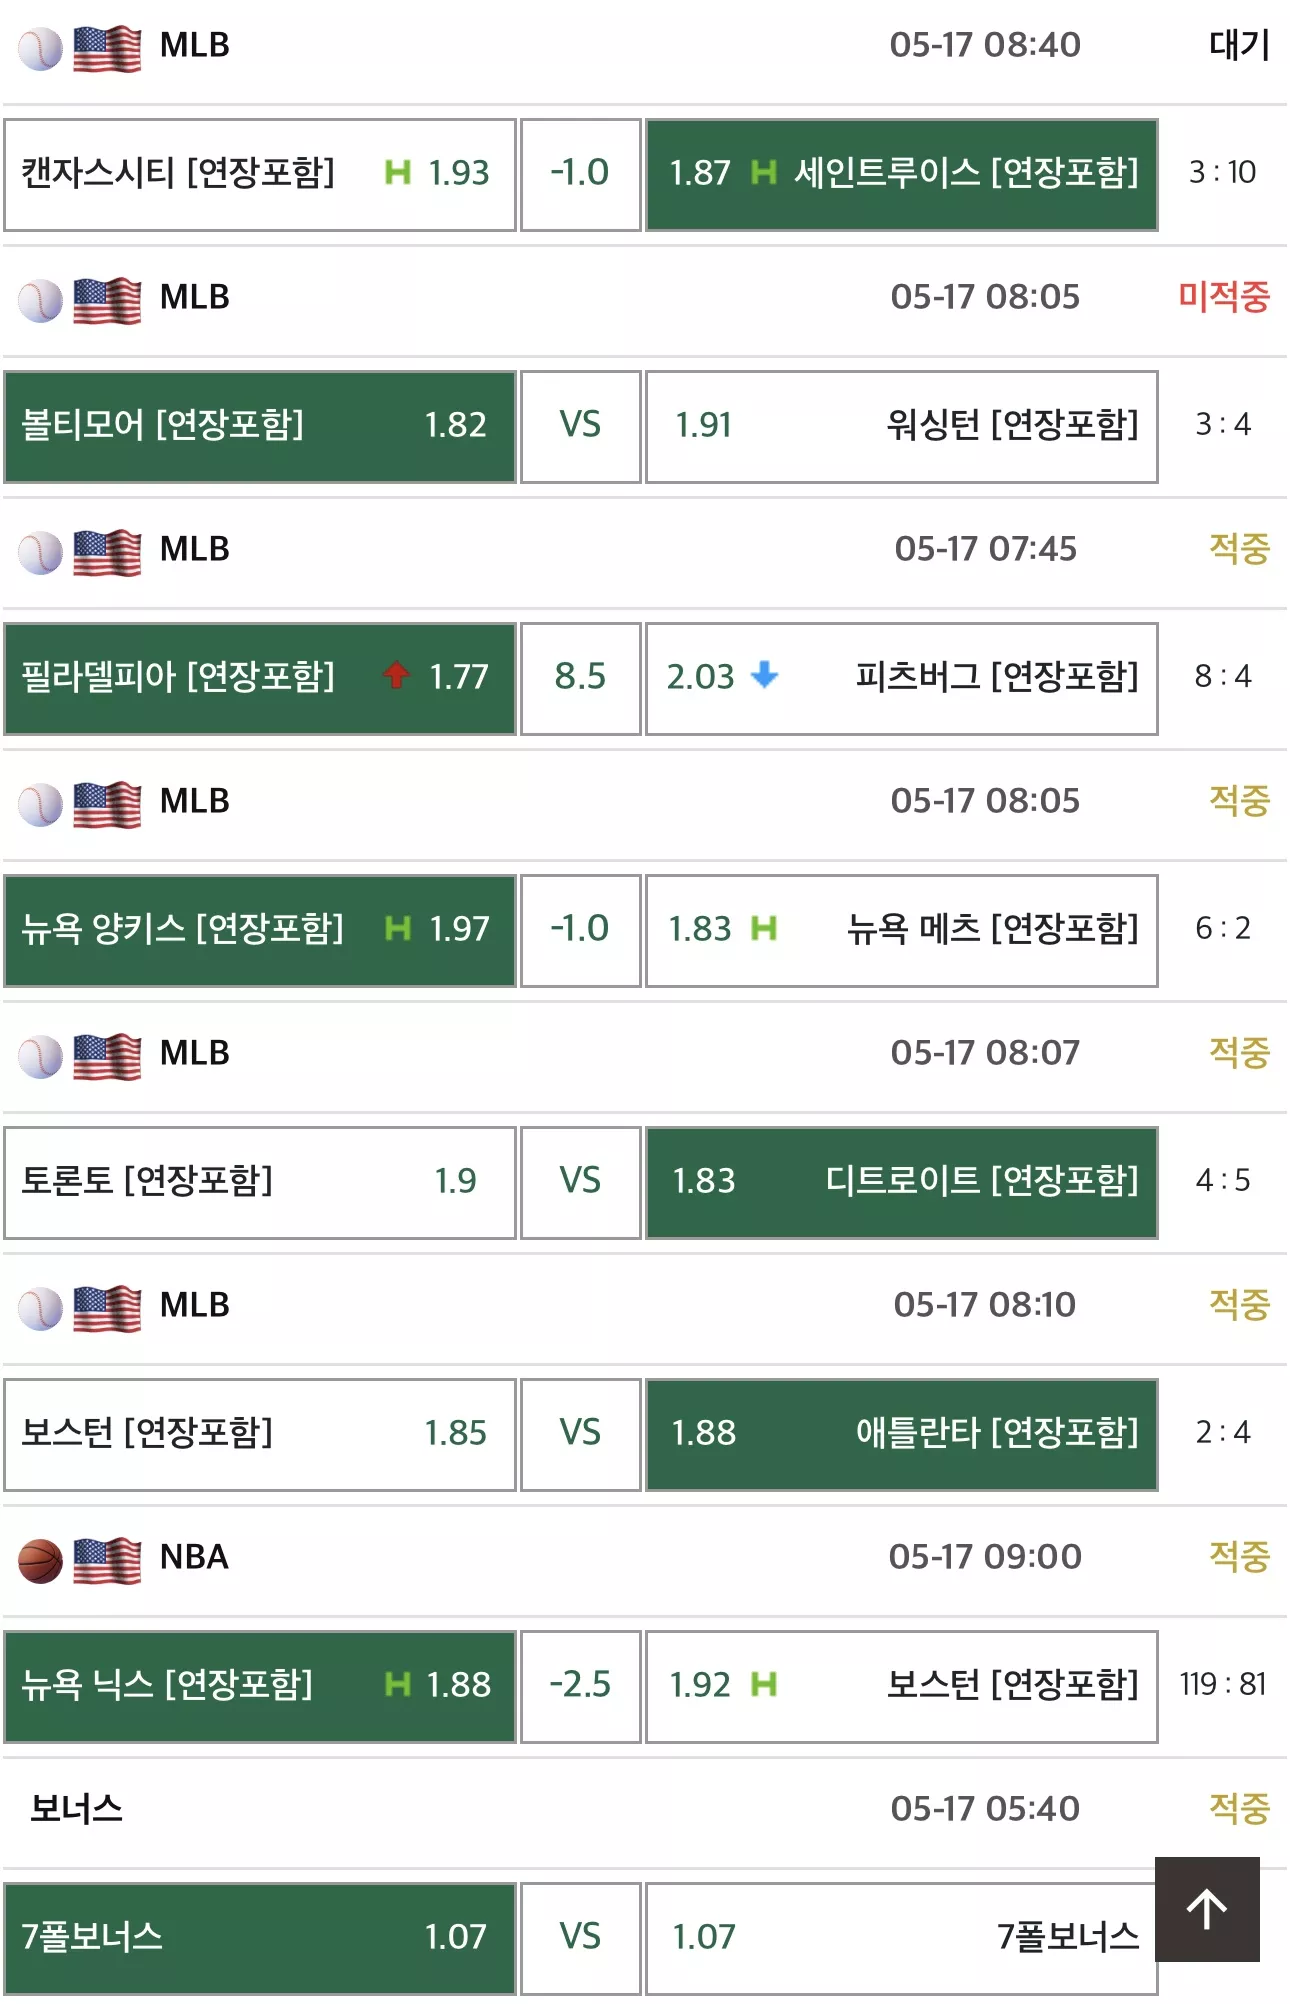Click the 미적중 status label
The image size is (1290, 2004).
[1224, 296]
